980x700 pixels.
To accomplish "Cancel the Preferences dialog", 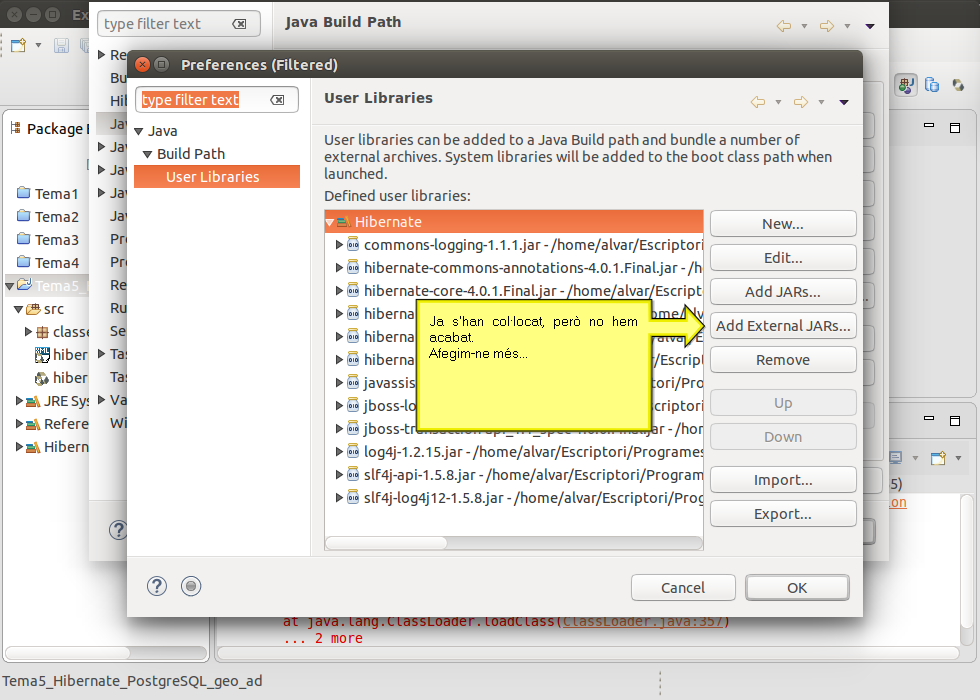I will coord(682,588).
